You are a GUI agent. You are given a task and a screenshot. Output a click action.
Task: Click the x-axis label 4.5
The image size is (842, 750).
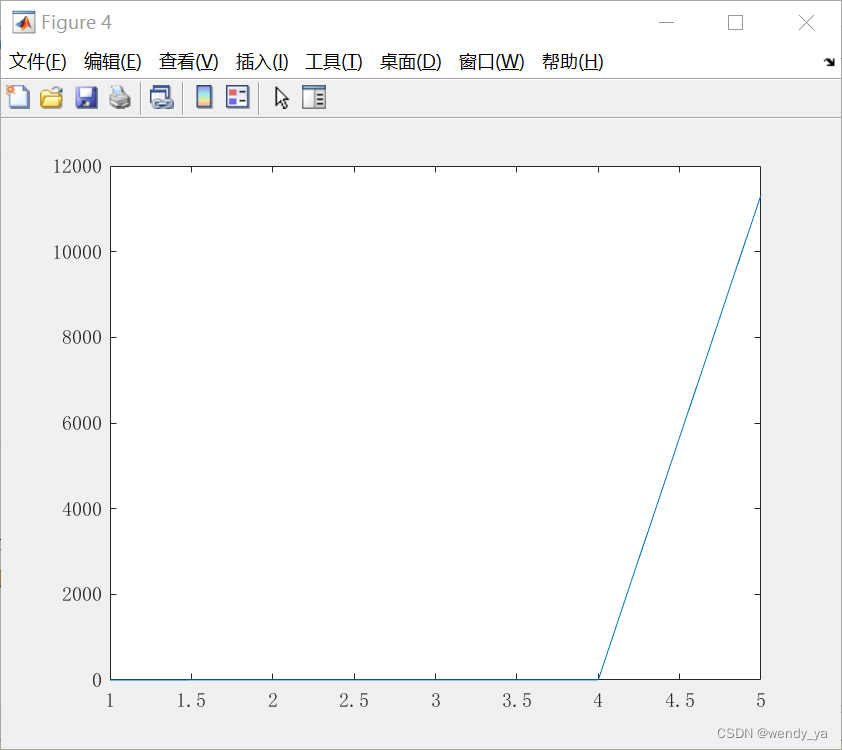click(x=679, y=701)
